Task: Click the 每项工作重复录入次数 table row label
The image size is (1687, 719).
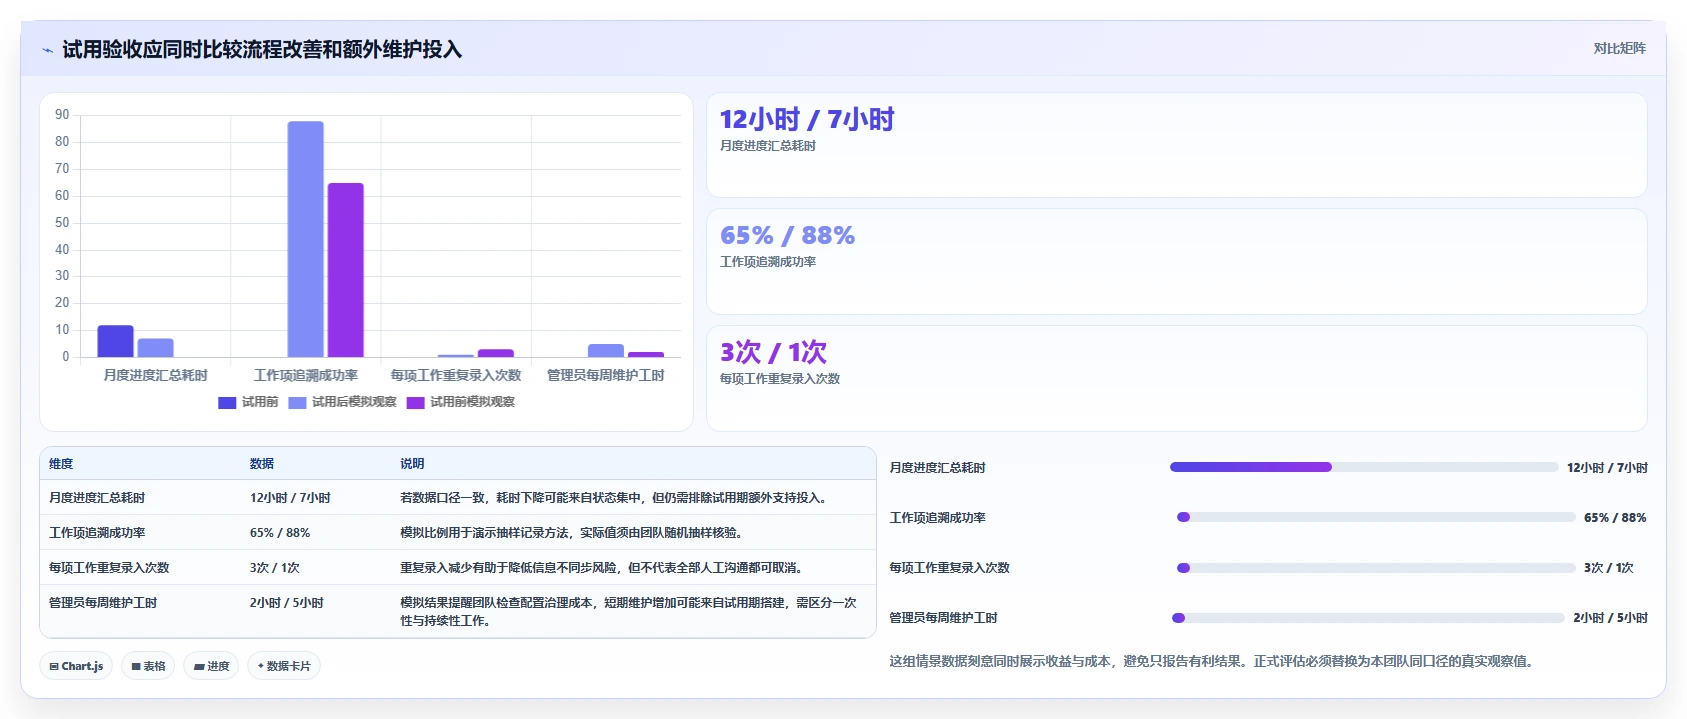Action: pos(109,568)
